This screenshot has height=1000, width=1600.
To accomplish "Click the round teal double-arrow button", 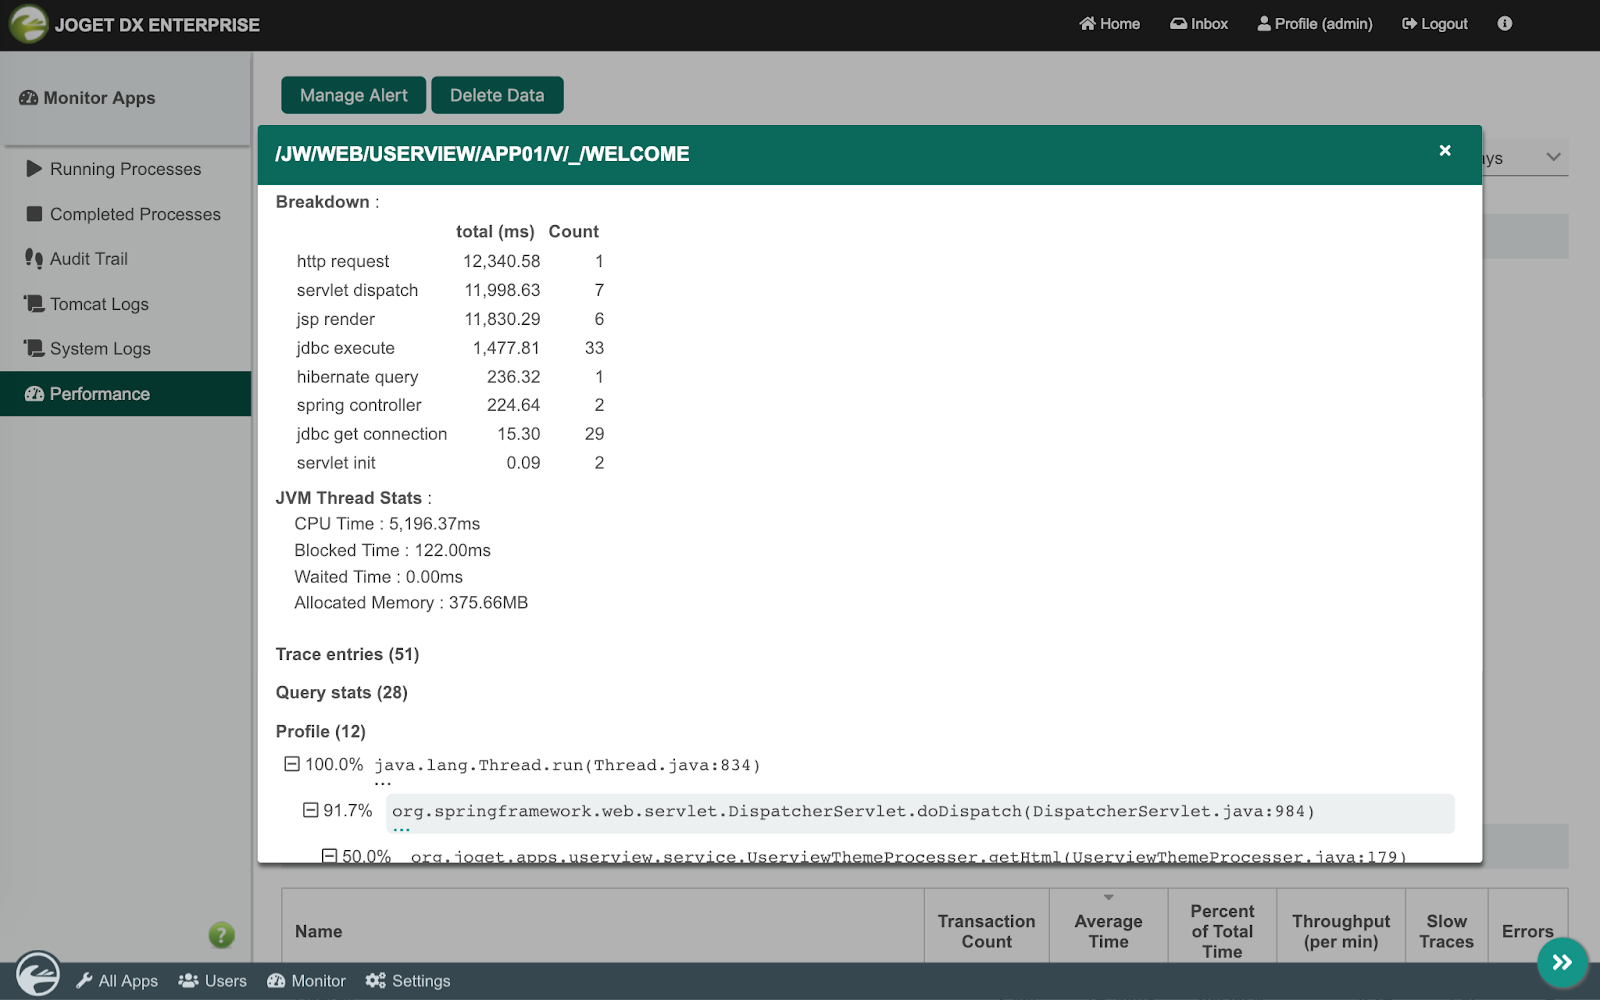I will tap(1562, 963).
